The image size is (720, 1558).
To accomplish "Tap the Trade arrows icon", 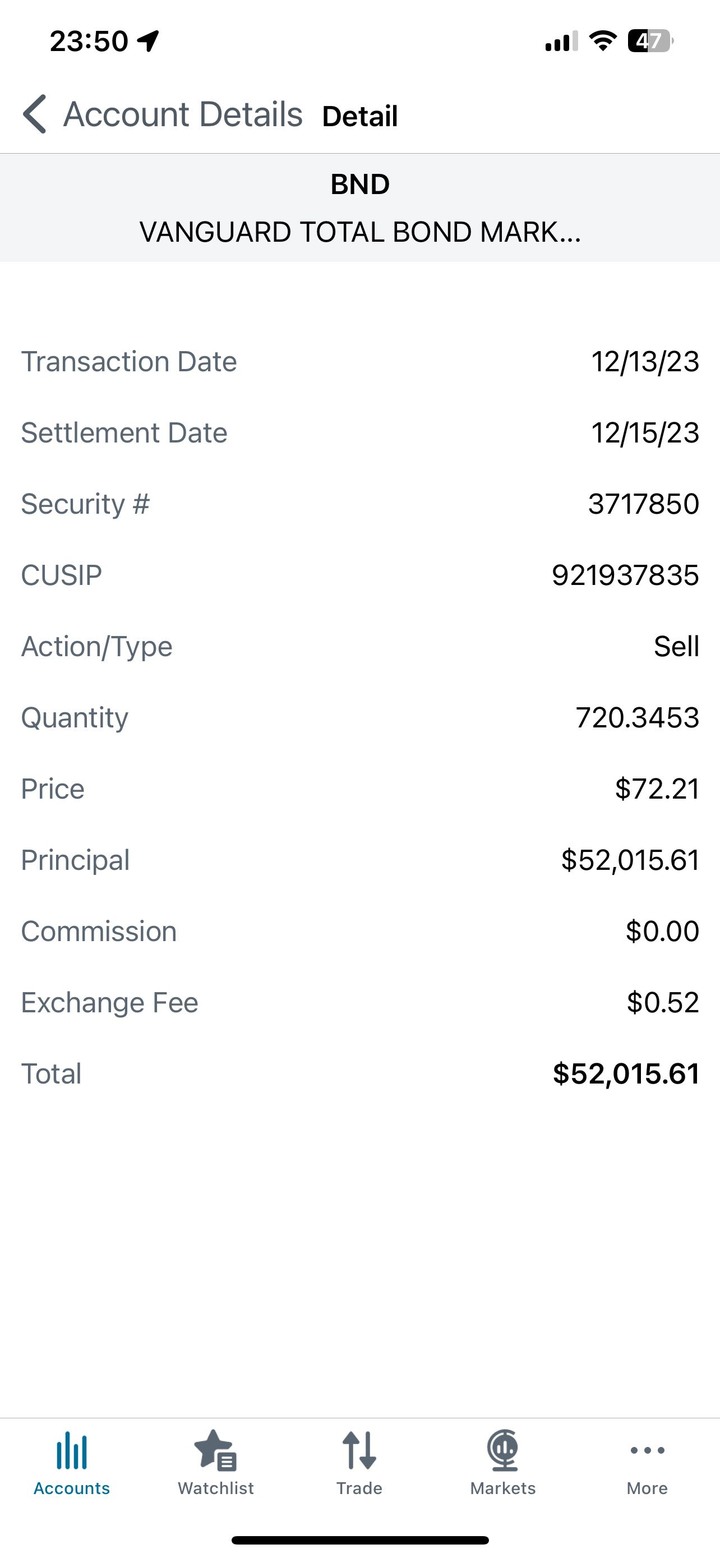I will click(x=359, y=1450).
